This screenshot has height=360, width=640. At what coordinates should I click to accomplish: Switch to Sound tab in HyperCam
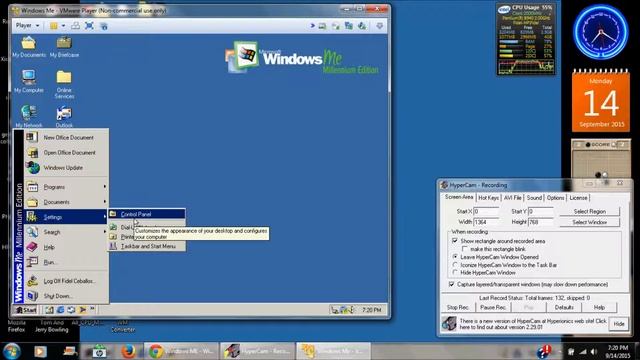tap(534, 198)
